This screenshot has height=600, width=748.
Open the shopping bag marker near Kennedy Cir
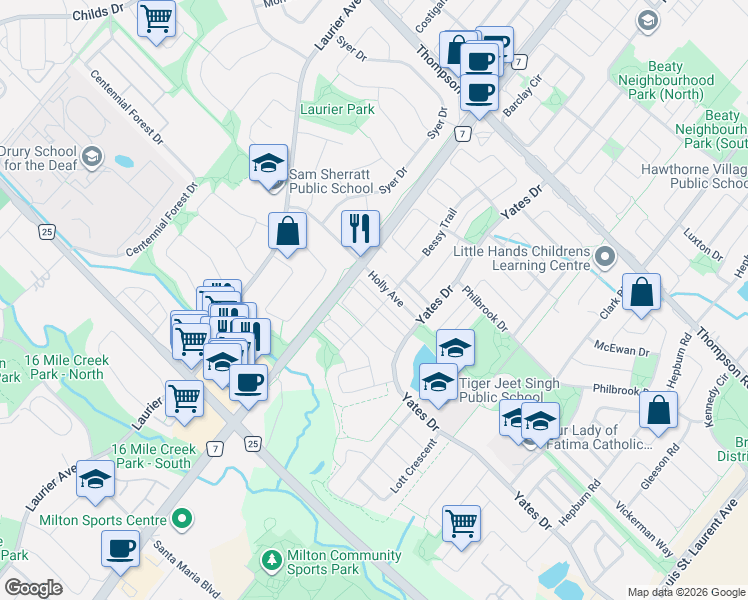pyautogui.click(x=658, y=411)
